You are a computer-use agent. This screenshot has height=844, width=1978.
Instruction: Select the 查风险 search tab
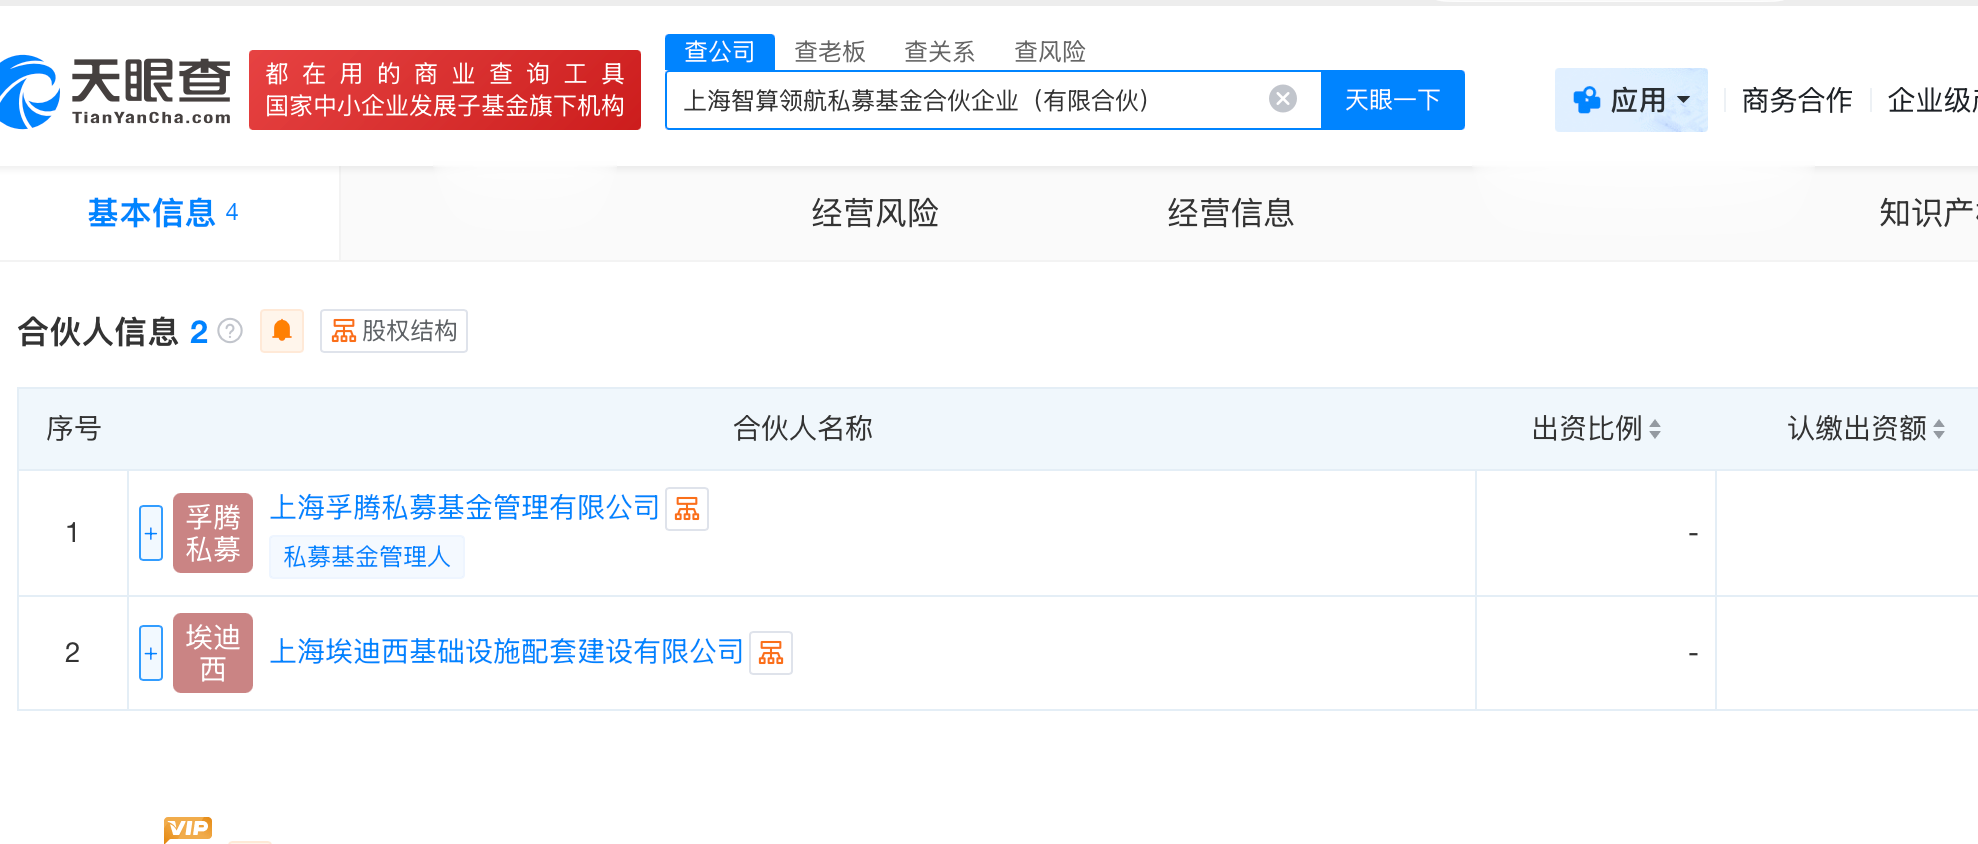[1050, 52]
